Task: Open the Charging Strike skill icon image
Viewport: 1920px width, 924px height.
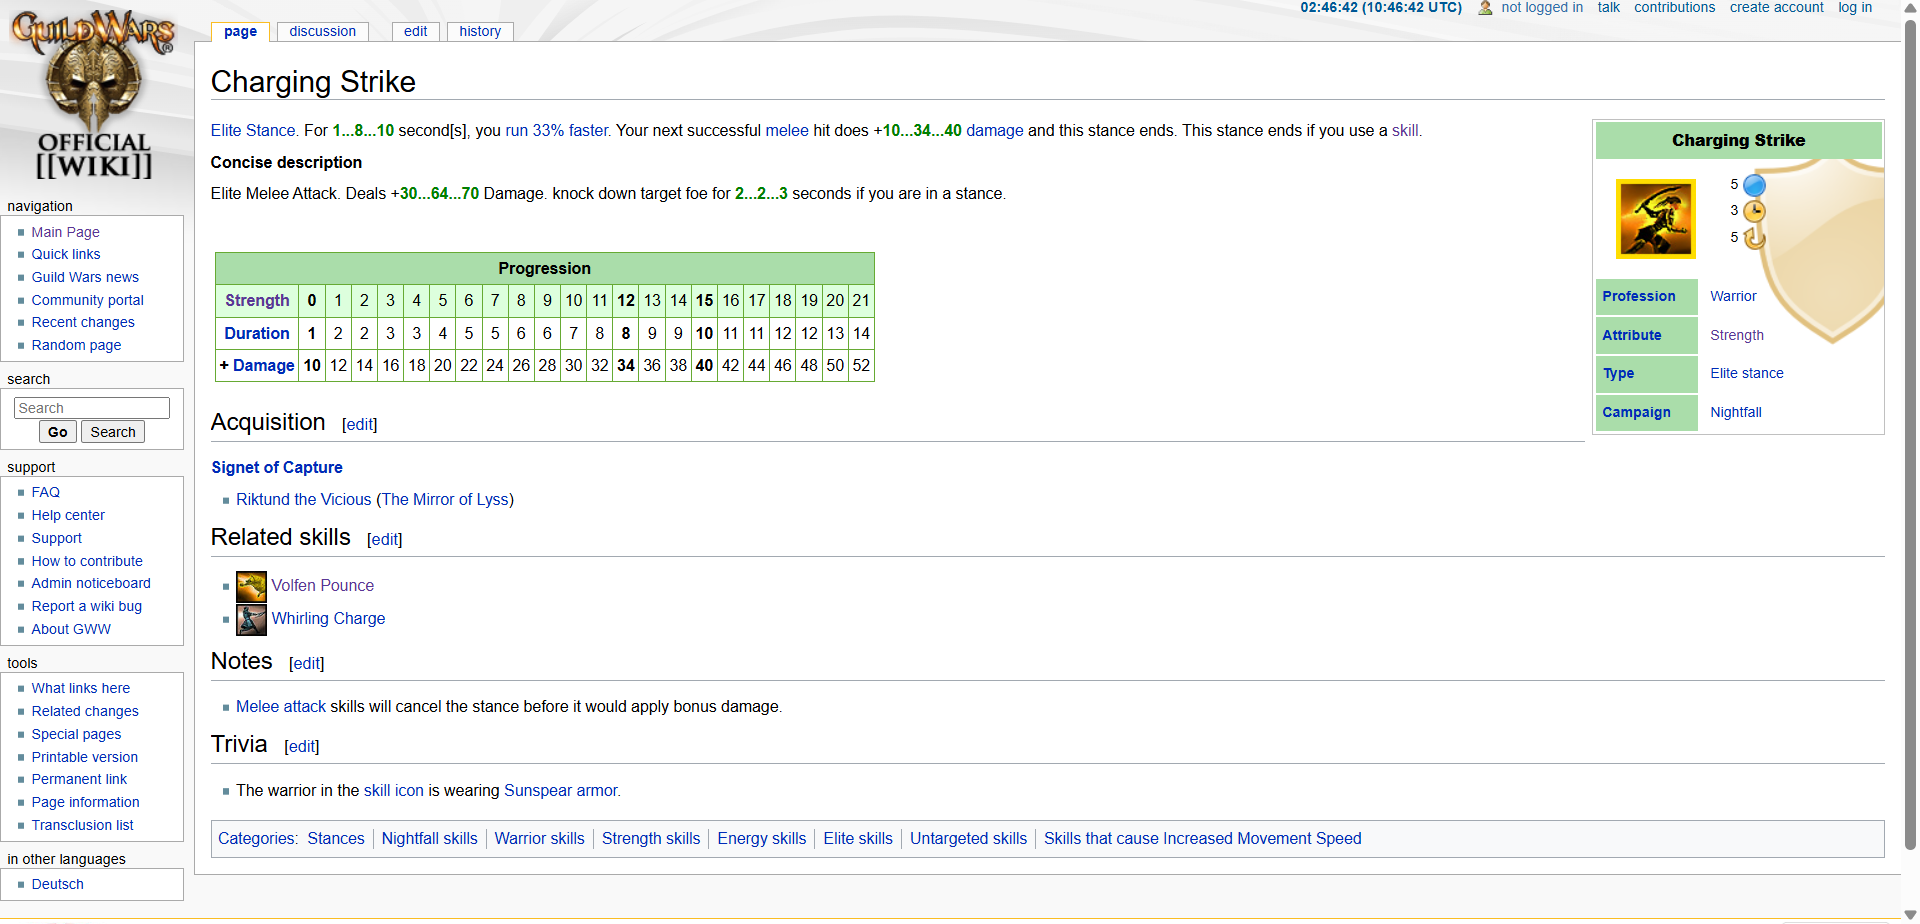Action: [1656, 219]
